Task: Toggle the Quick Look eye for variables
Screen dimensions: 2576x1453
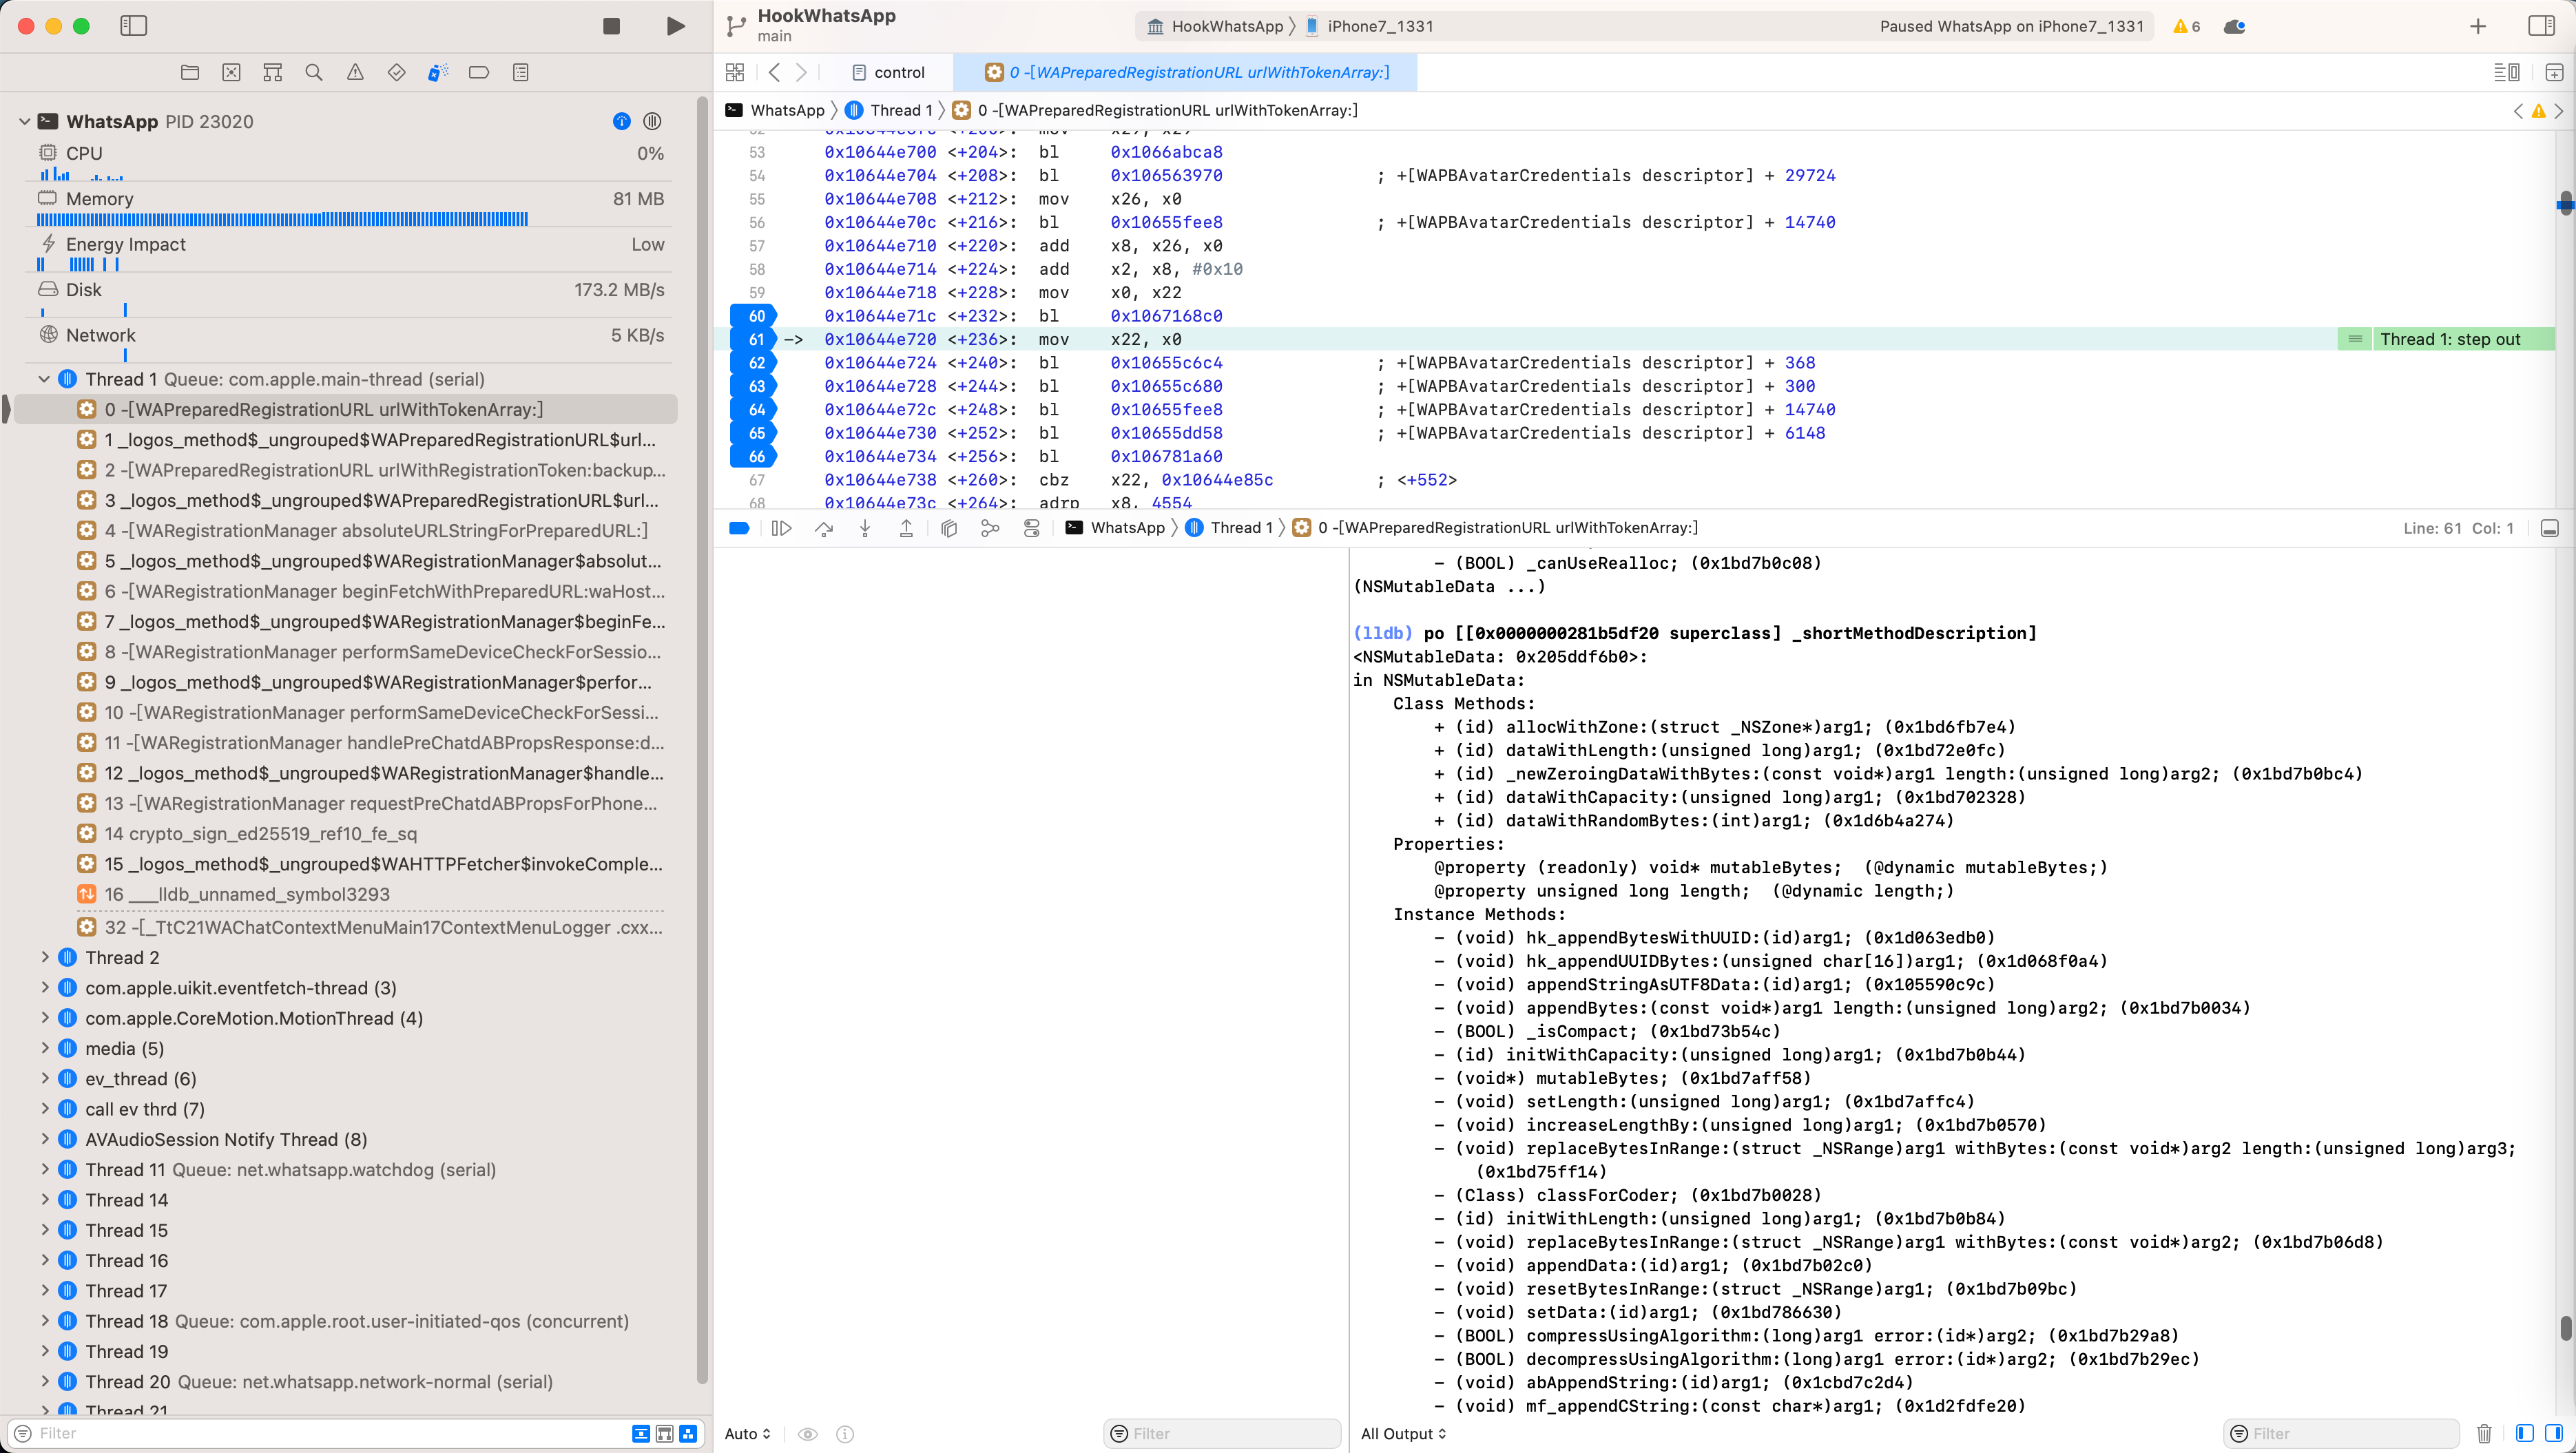Action: 807,1433
